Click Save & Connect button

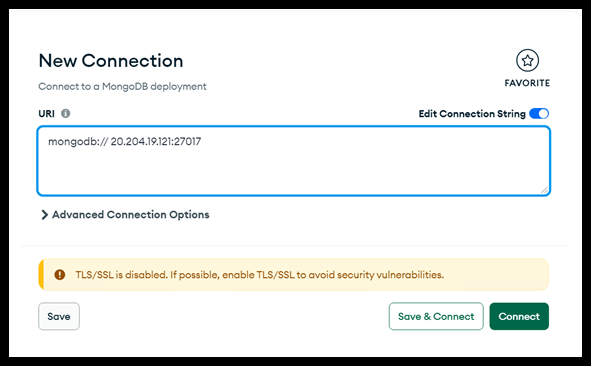[436, 316]
